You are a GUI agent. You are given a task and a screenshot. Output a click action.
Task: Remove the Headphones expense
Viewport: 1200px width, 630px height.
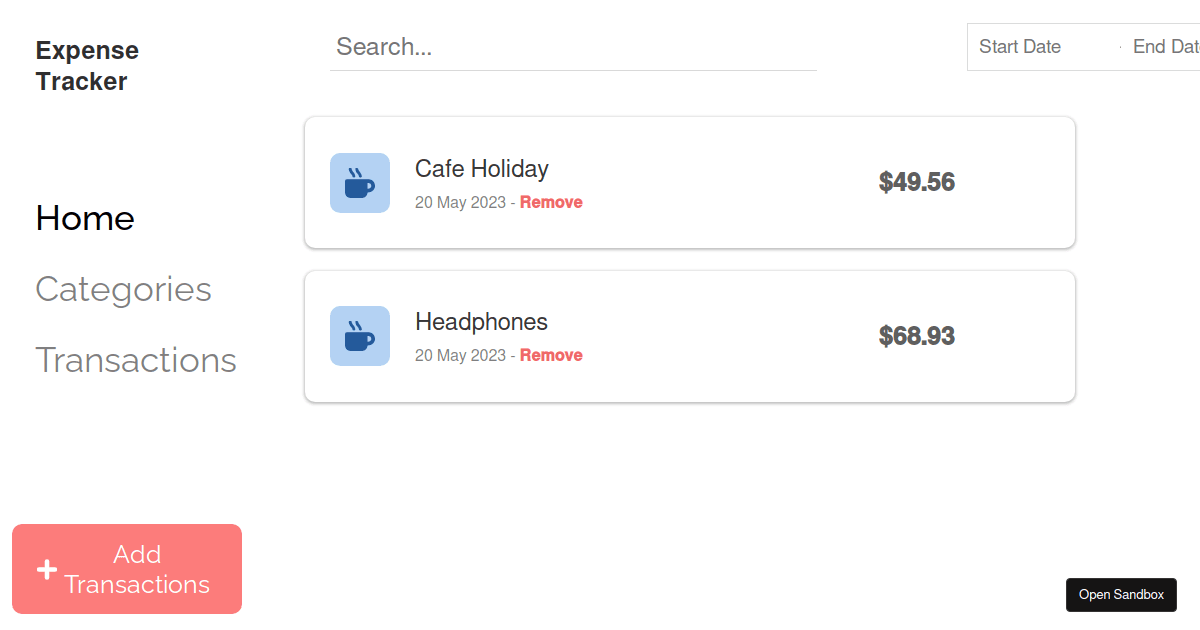click(x=551, y=354)
